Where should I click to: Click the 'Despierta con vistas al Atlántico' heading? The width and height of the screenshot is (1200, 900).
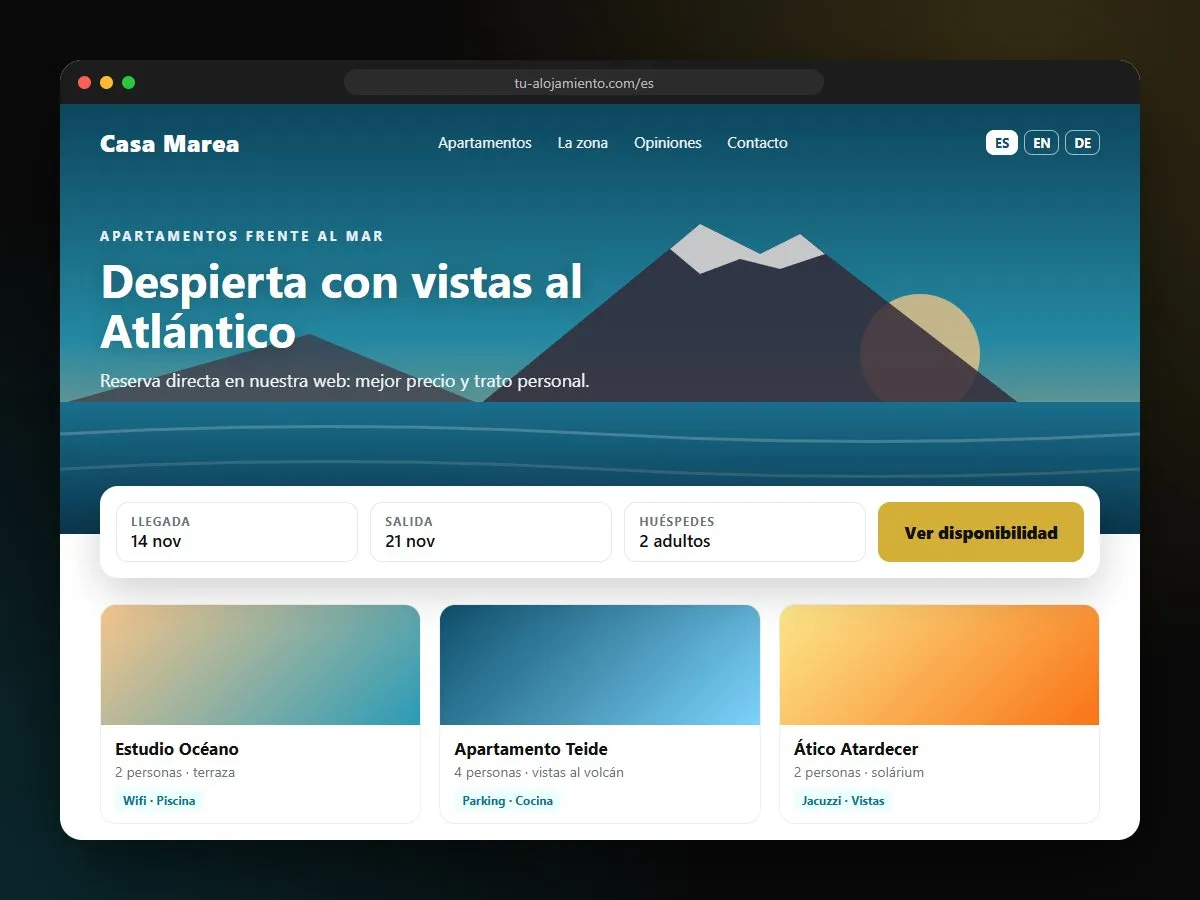click(341, 306)
